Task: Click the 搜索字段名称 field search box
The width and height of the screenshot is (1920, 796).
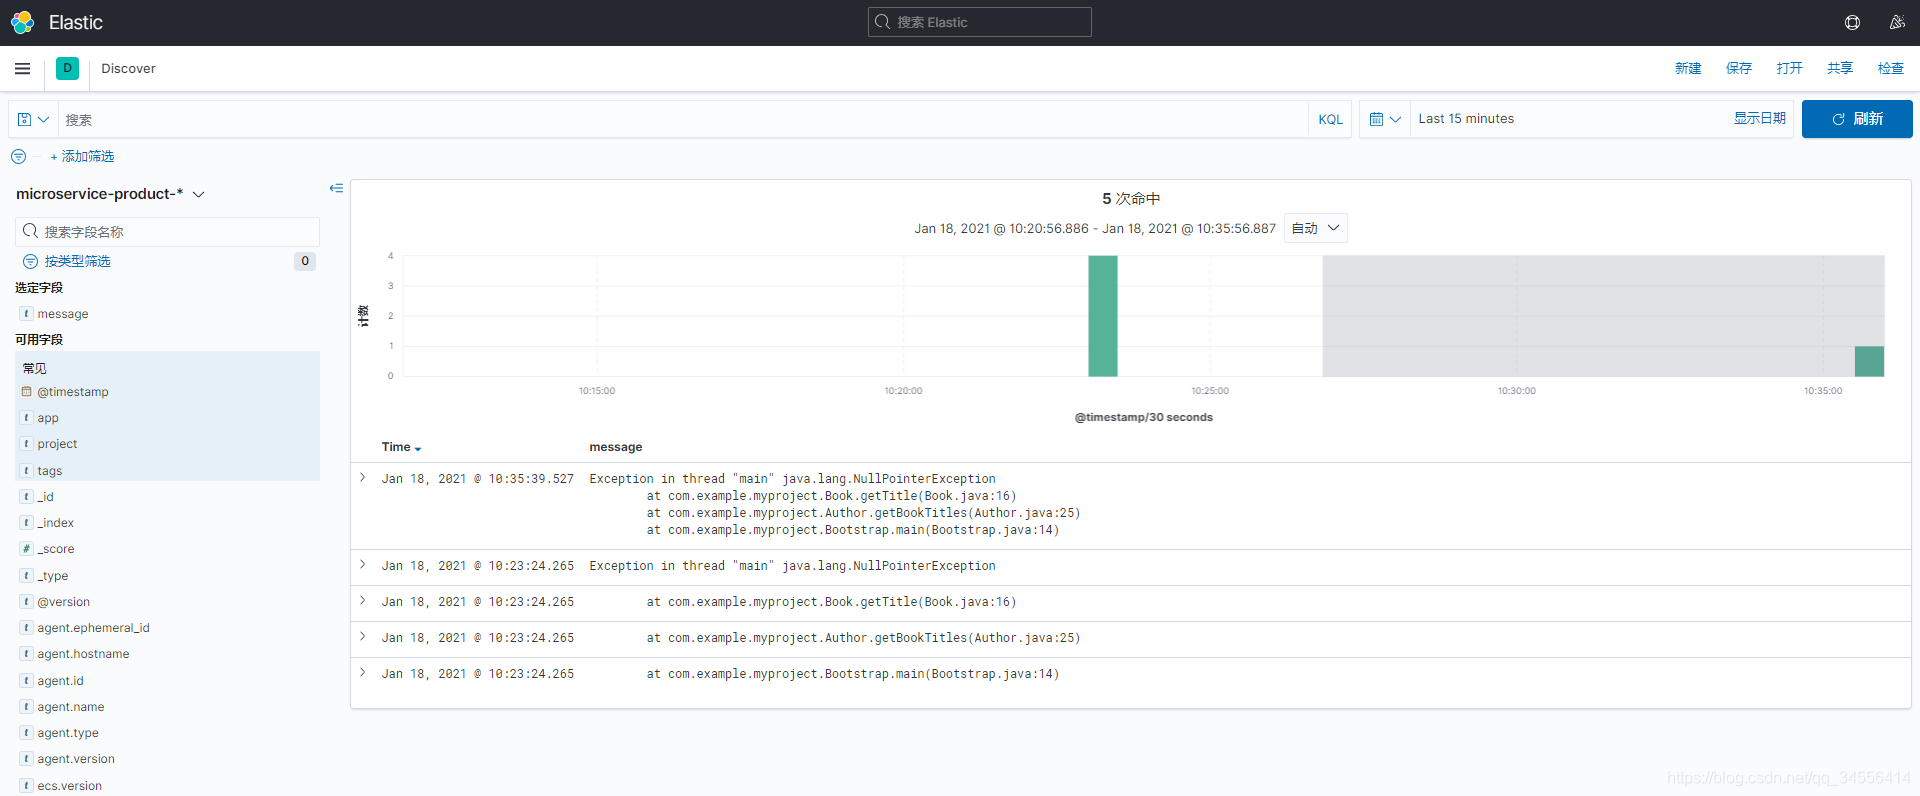Action: pyautogui.click(x=167, y=232)
